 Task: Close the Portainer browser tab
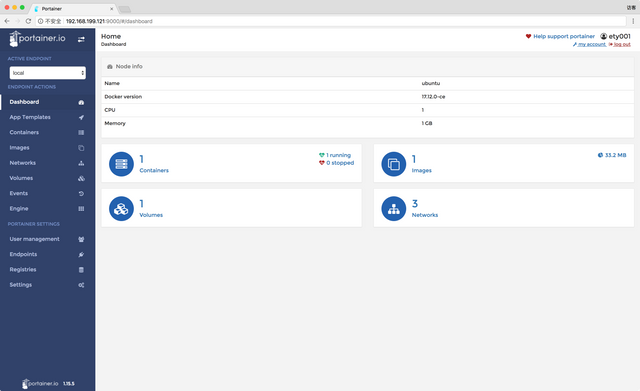[x=111, y=9]
